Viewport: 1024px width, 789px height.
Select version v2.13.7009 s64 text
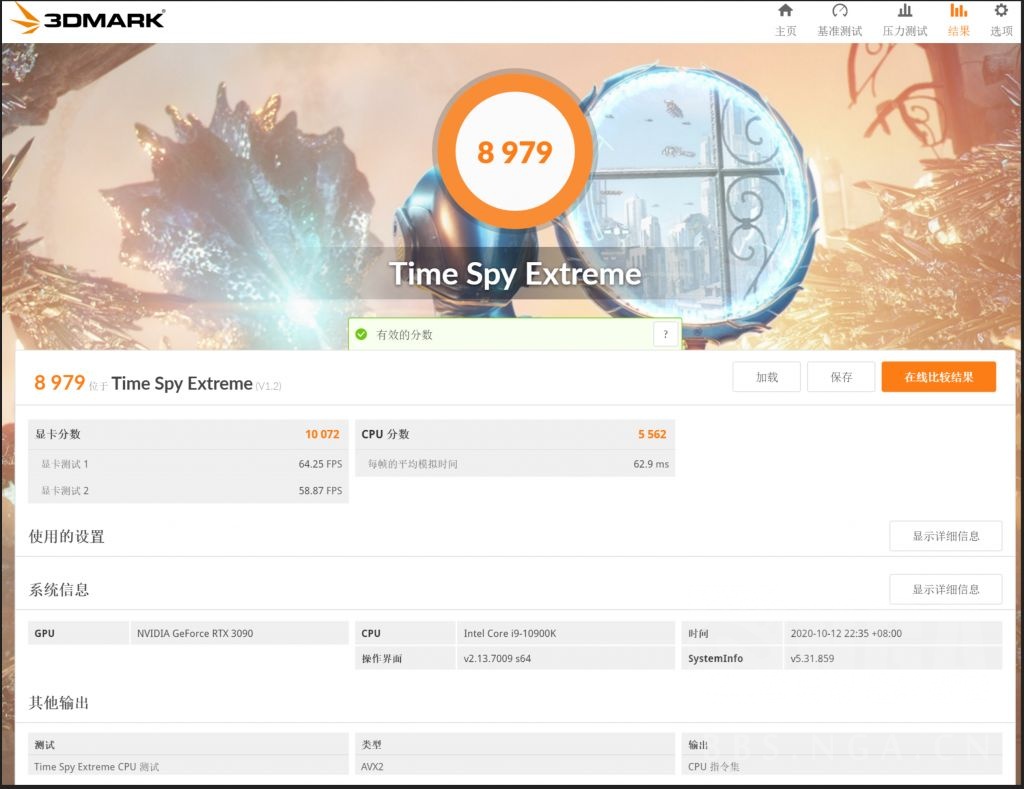click(x=497, y=658)
